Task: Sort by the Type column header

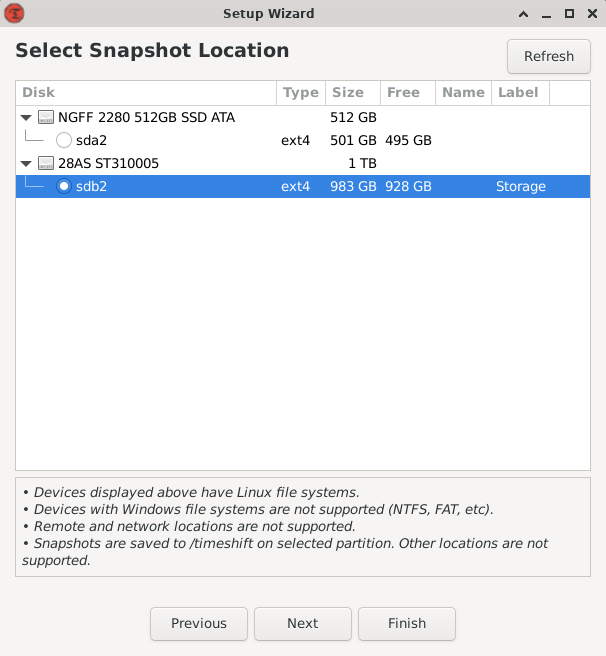Action: click(x=300, y=93)
